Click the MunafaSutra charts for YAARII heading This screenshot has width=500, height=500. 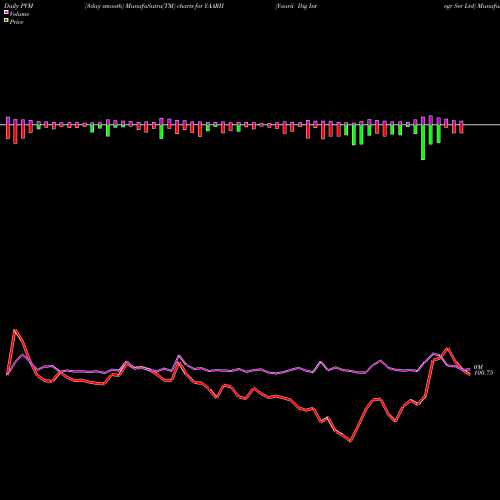[154, 6]
